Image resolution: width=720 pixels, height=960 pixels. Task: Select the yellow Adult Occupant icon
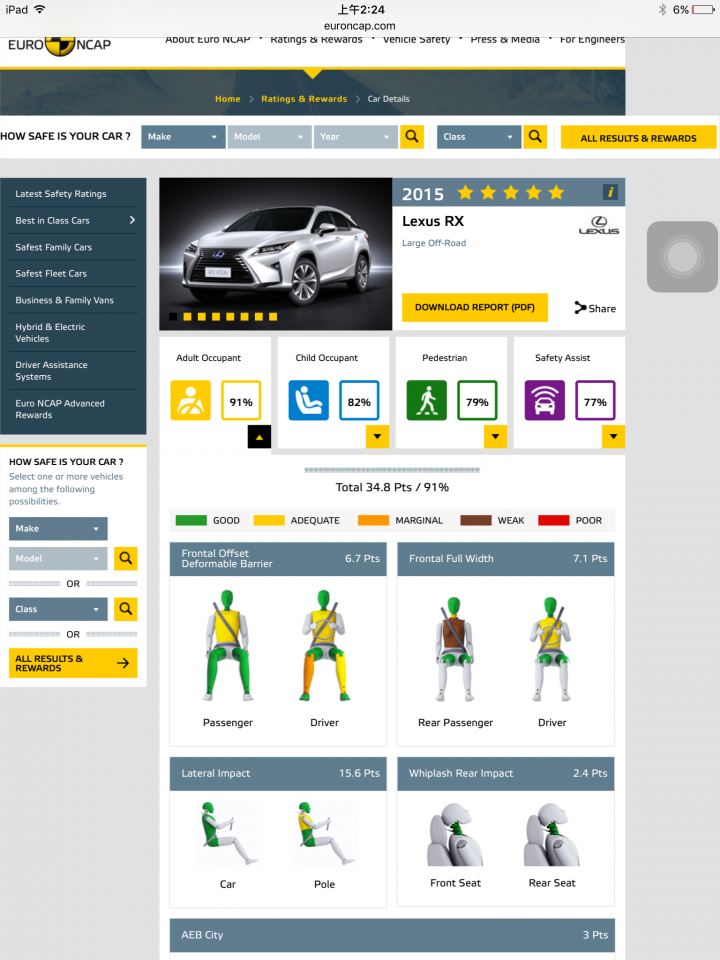pos(190,400)
